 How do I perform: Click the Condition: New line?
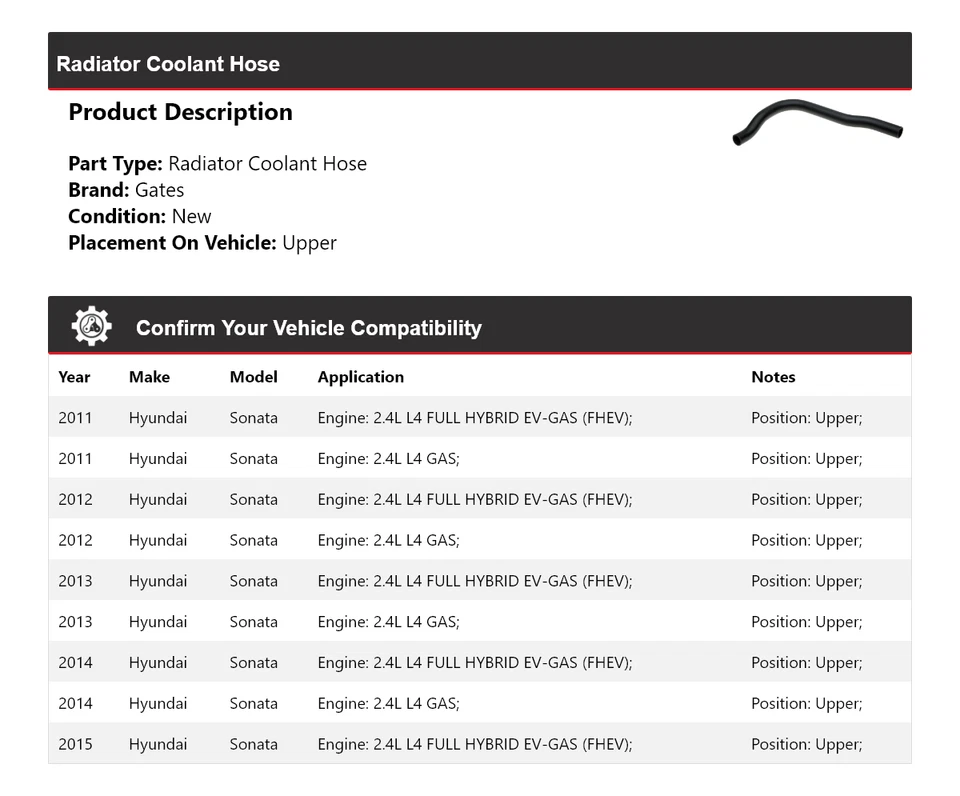140,216
